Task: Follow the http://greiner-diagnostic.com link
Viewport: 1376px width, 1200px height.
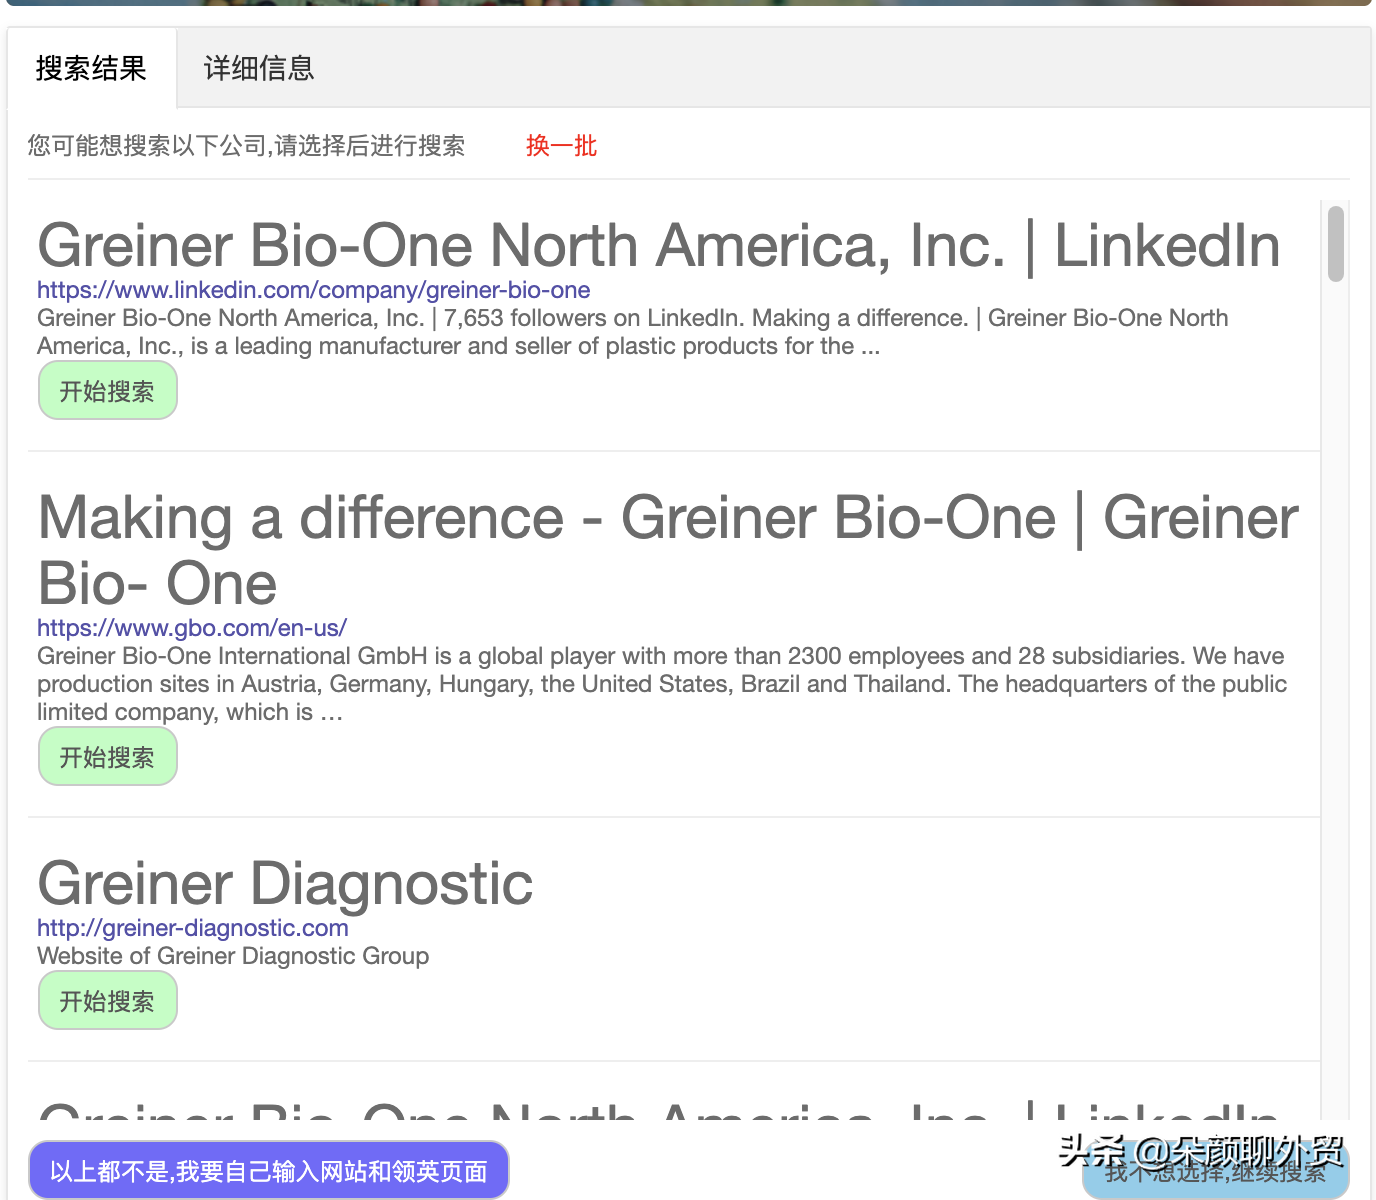Action: coord(193,928)
